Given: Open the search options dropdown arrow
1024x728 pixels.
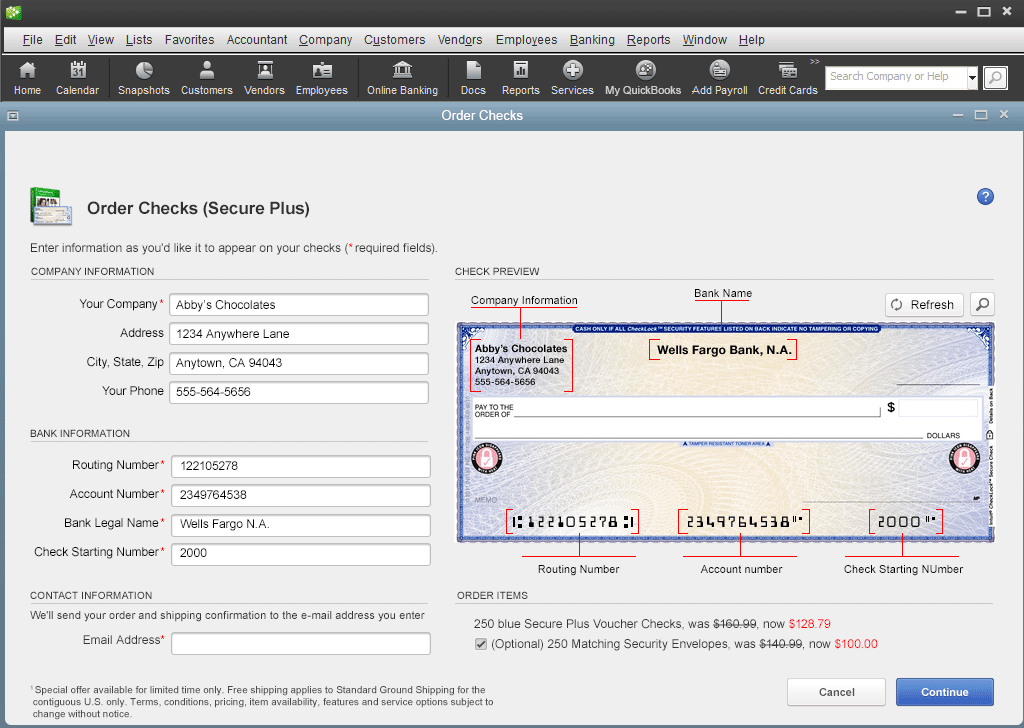Looking at the screenshot, I should point(972,78).
